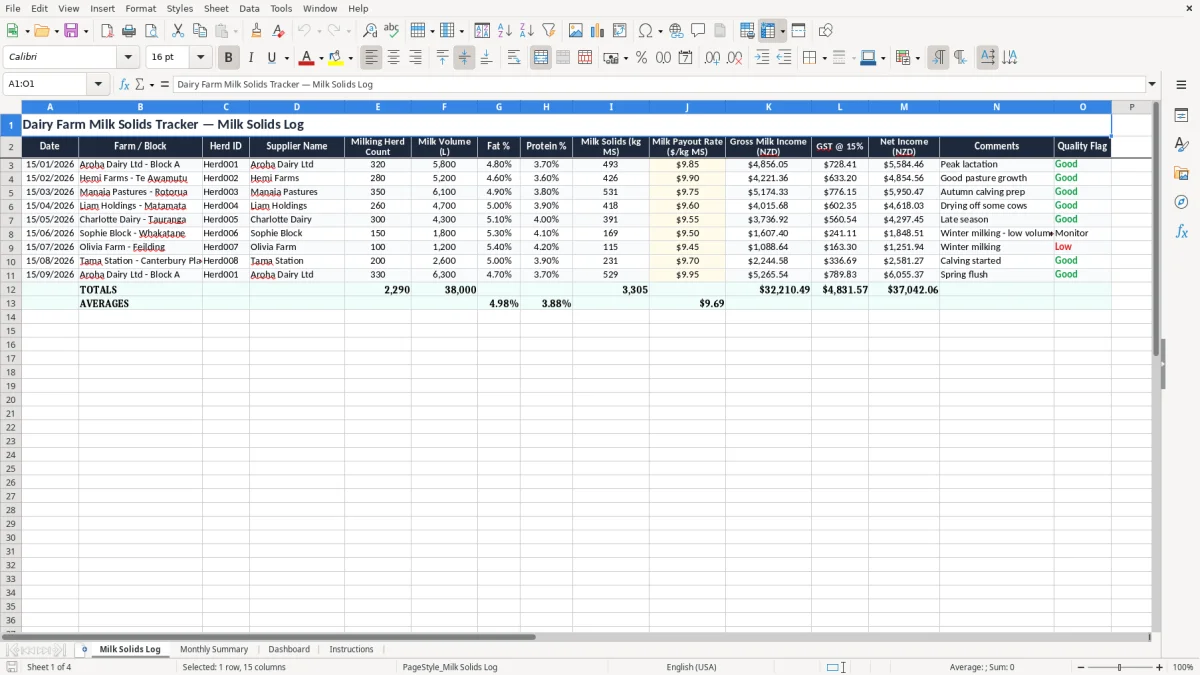
Task: Click column header K
Action: pos(768,107)
